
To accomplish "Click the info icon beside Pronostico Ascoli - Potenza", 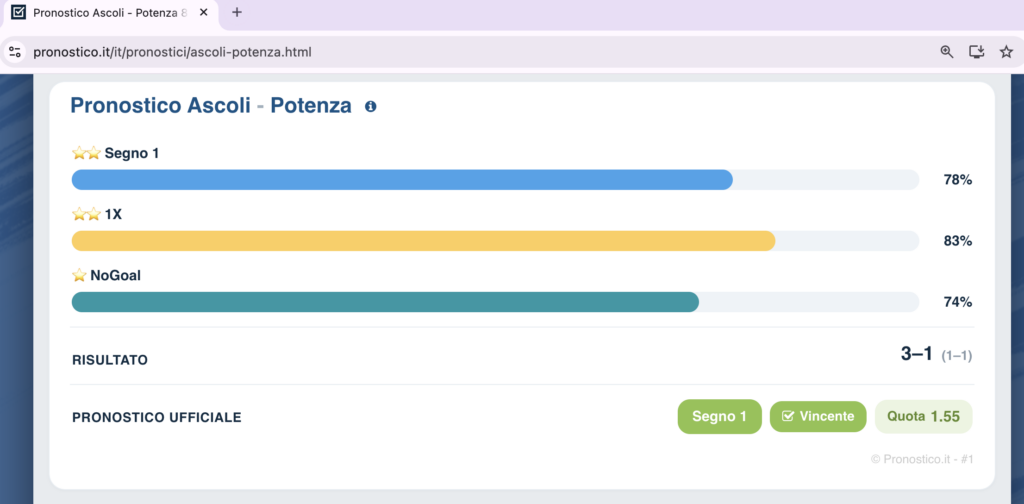I will pyautogui.click(x=370, y=106).
